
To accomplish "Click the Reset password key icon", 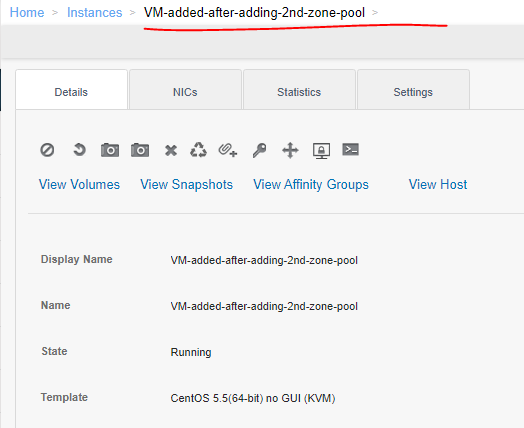I will [259, 150].
